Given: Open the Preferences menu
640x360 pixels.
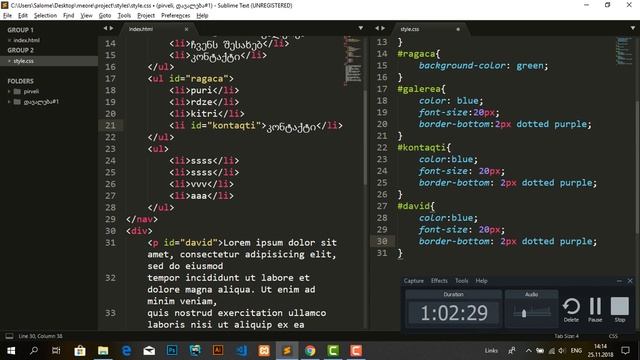Looking at the screenshot, I should point(176,16).
